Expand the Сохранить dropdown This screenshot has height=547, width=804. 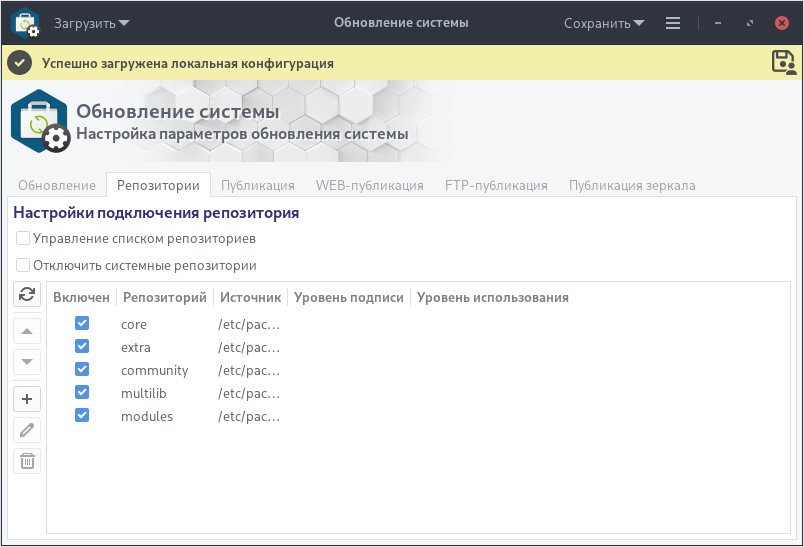[x=604, y=24]
